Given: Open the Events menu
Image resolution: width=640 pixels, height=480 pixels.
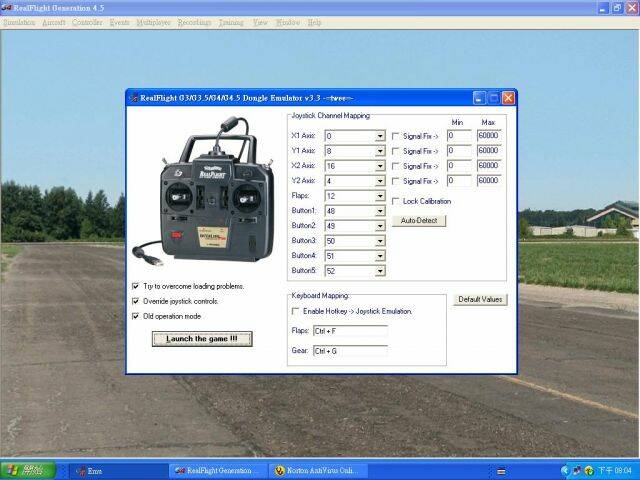Looking at the screenshot, I should click(120, 22).
